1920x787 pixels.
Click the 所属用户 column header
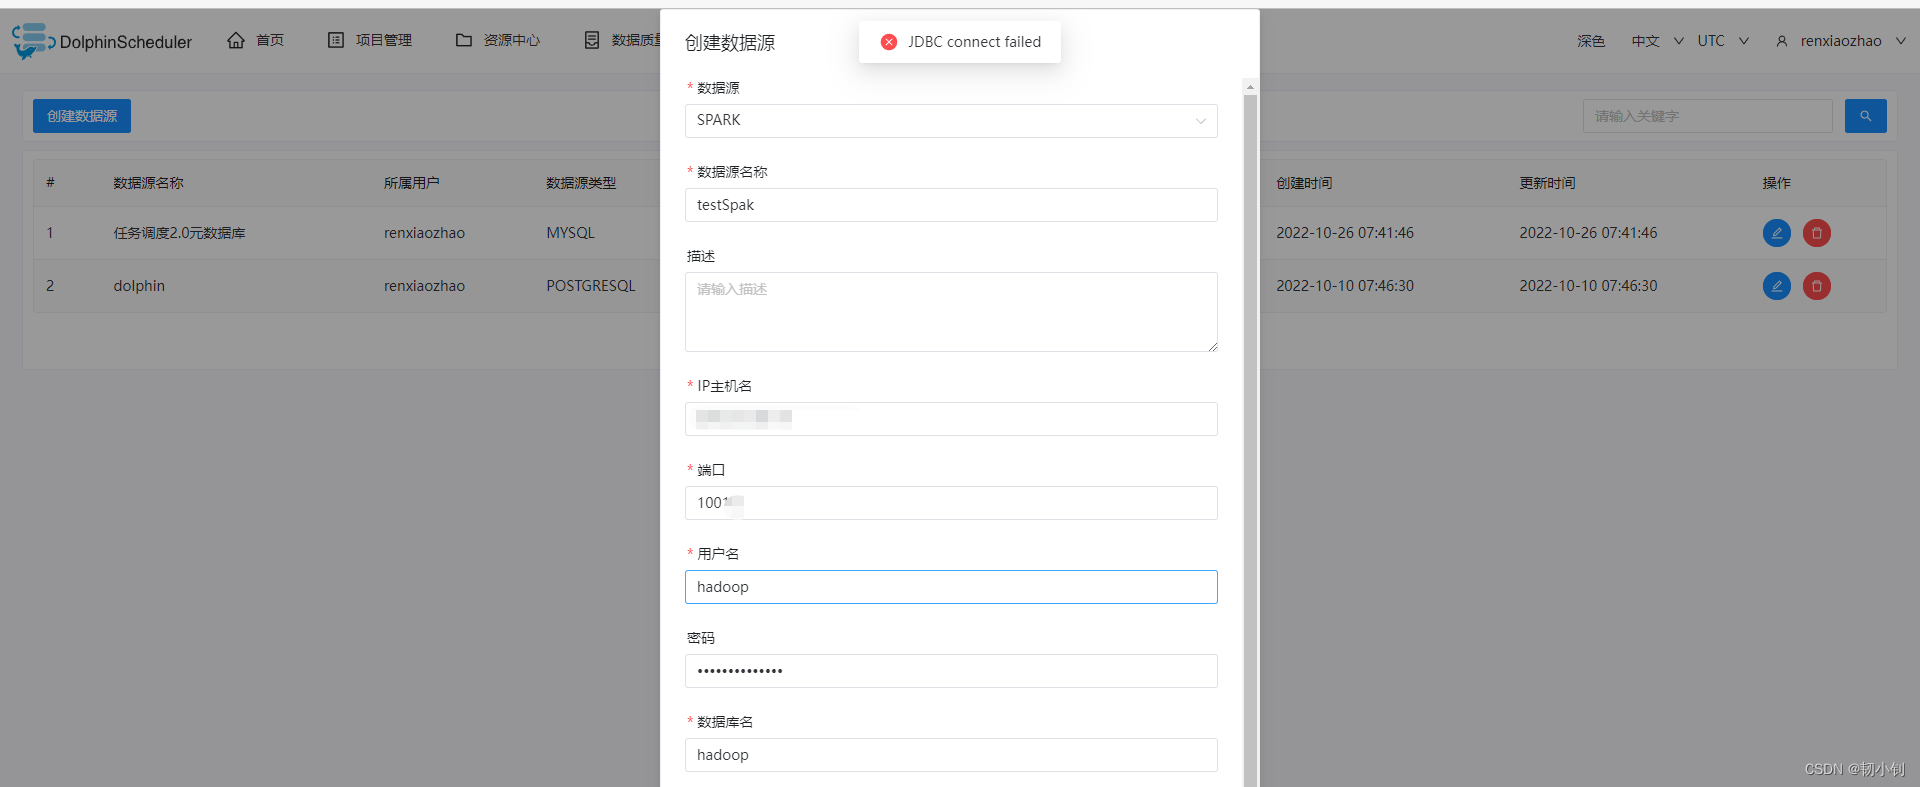[x=412, y=183]
